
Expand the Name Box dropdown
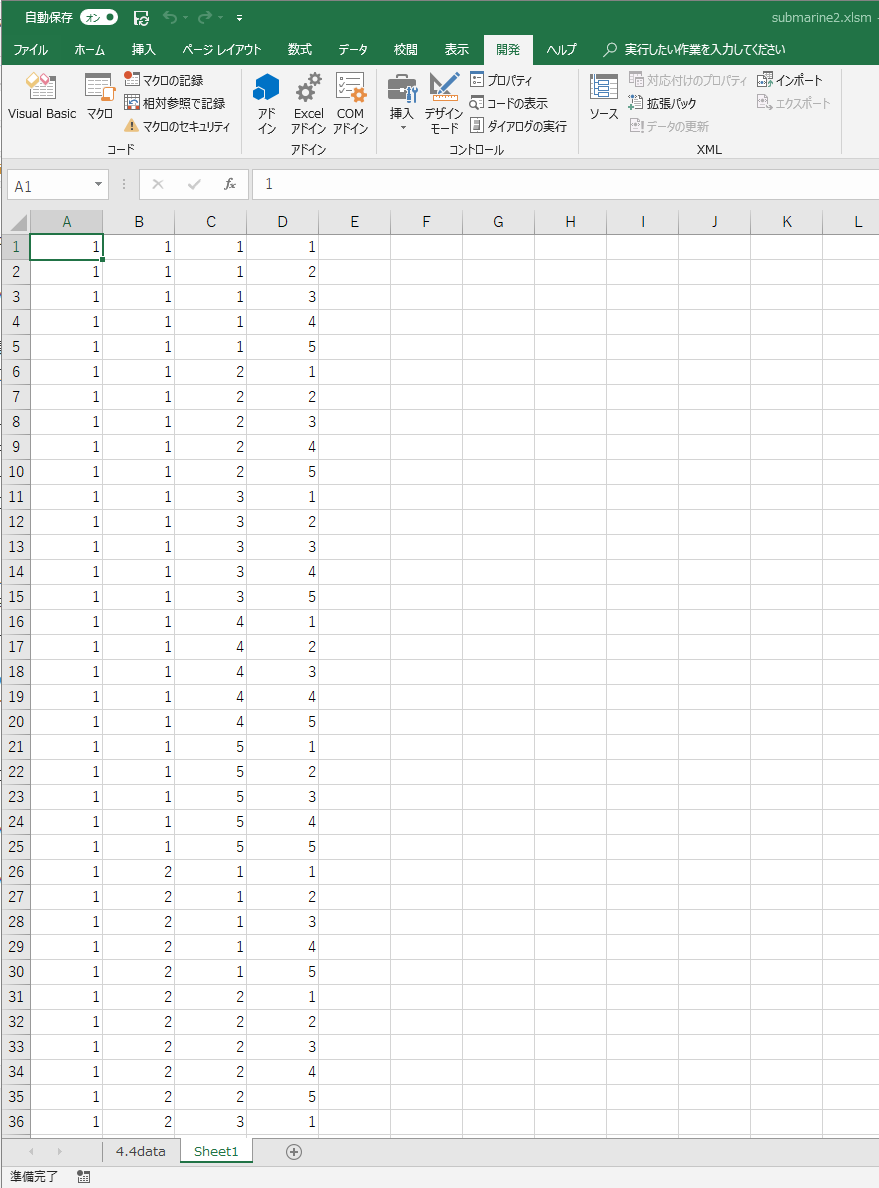pyautogui.click(x=98, y=185)
